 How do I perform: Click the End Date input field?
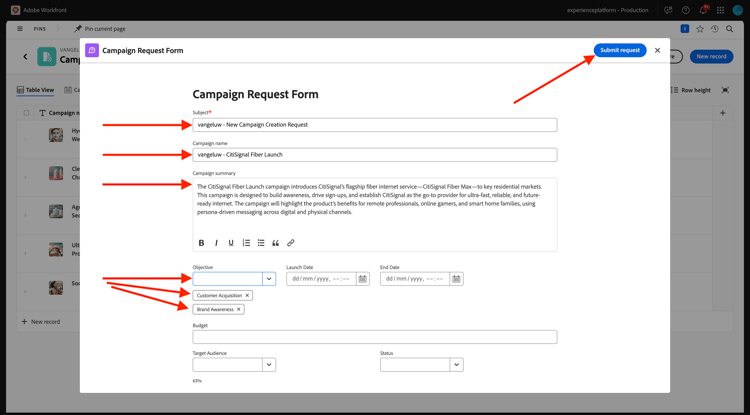pos(415,279)
